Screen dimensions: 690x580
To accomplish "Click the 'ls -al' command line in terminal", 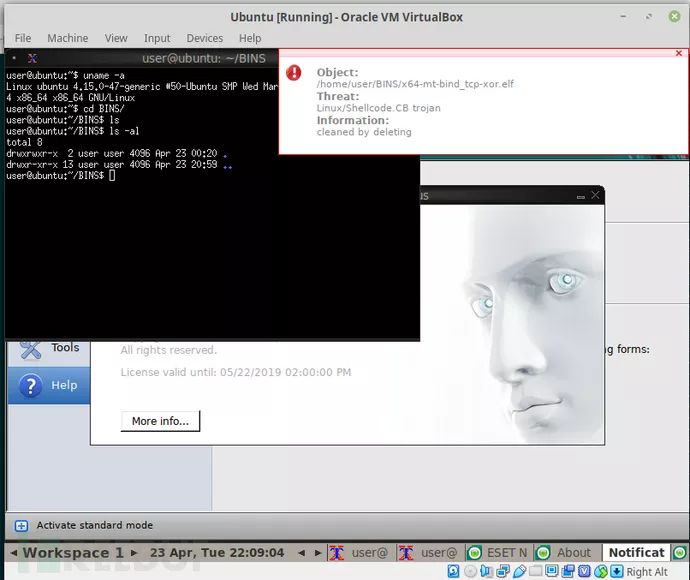I will pos(73,131).
